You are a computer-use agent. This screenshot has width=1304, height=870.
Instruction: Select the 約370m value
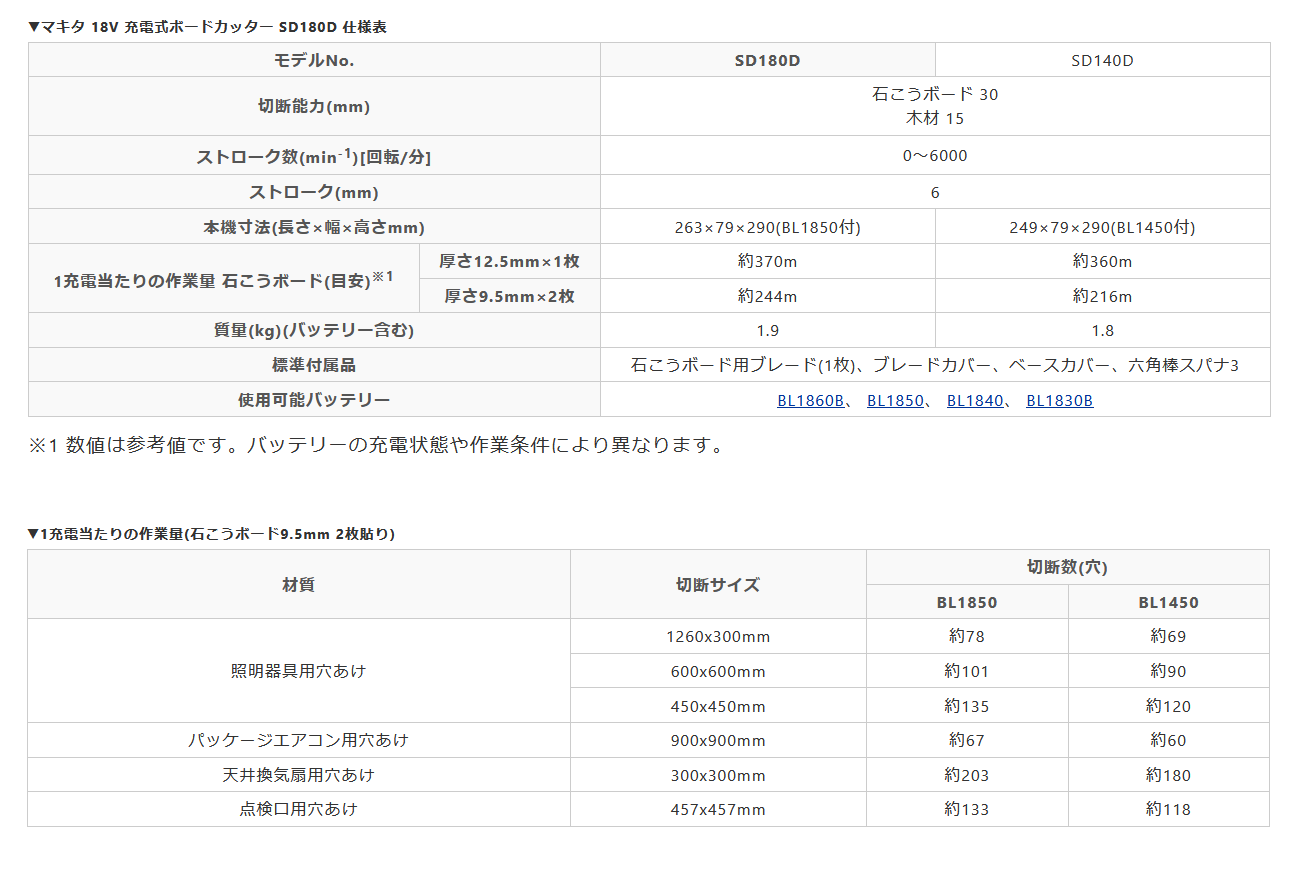tap(768, 261)
